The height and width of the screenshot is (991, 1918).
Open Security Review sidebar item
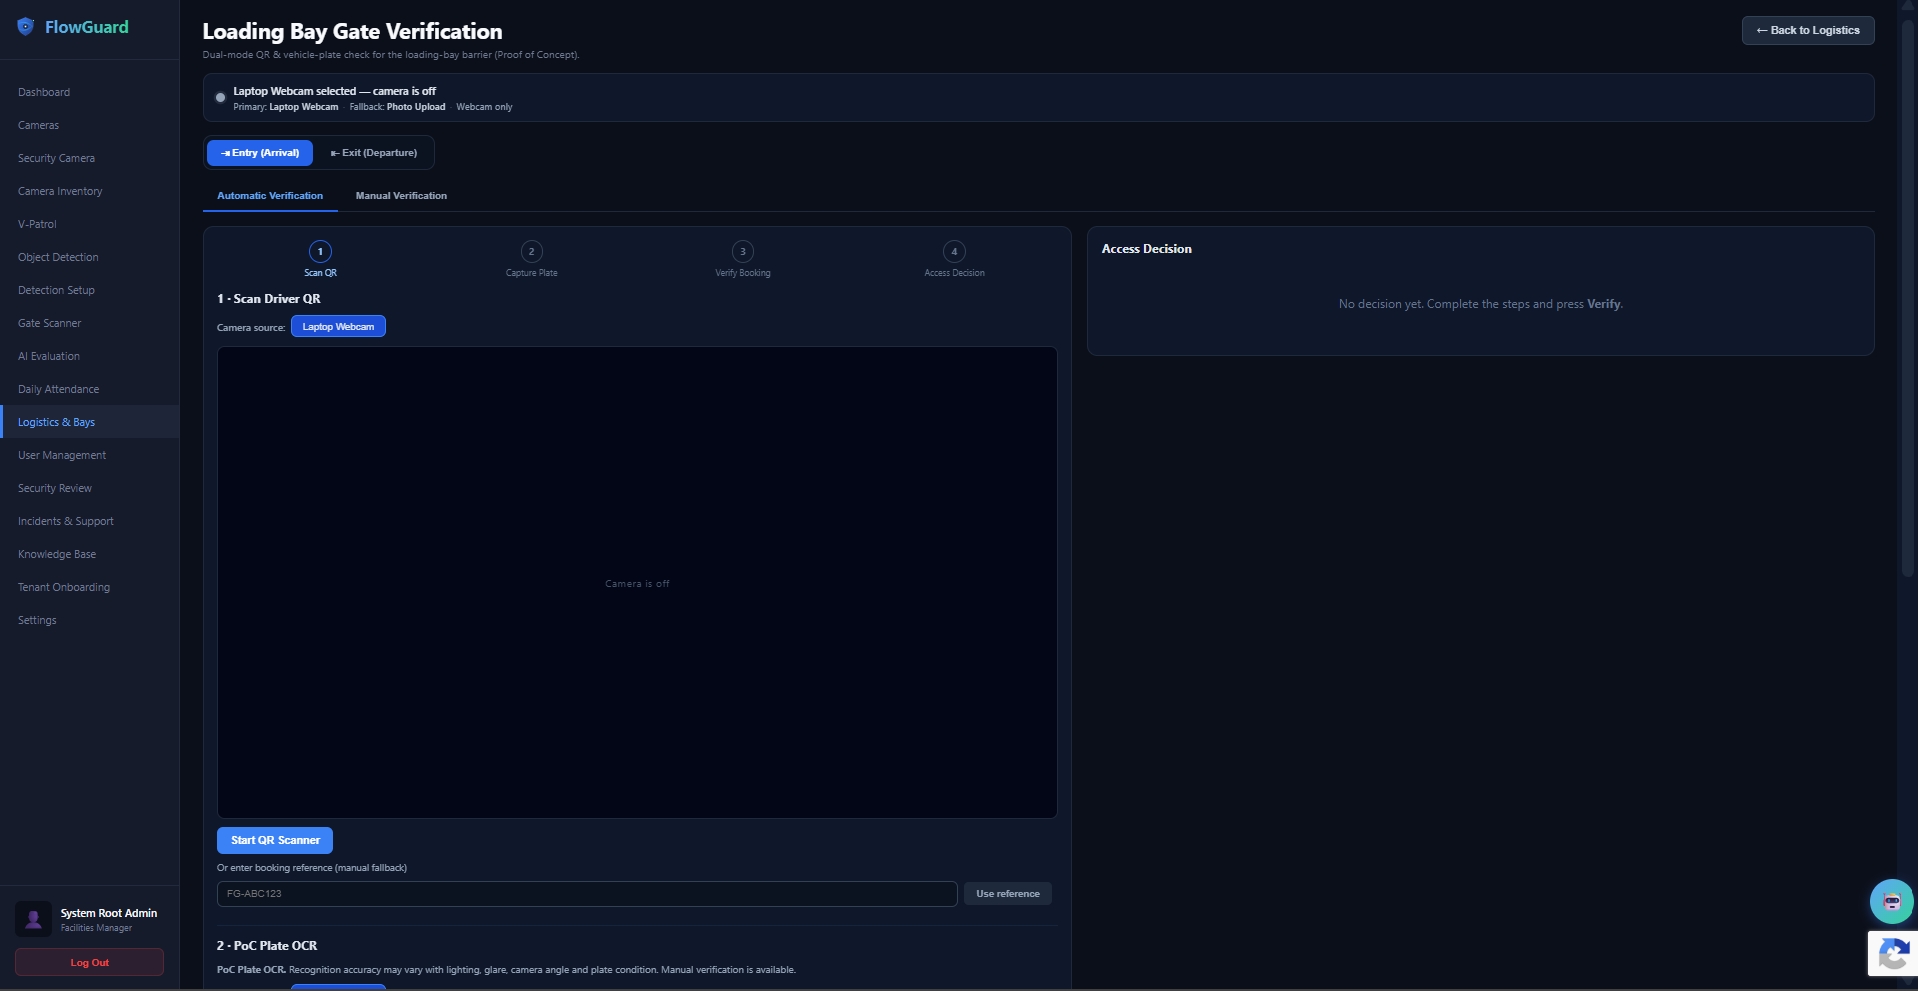(x=90, y=488)
